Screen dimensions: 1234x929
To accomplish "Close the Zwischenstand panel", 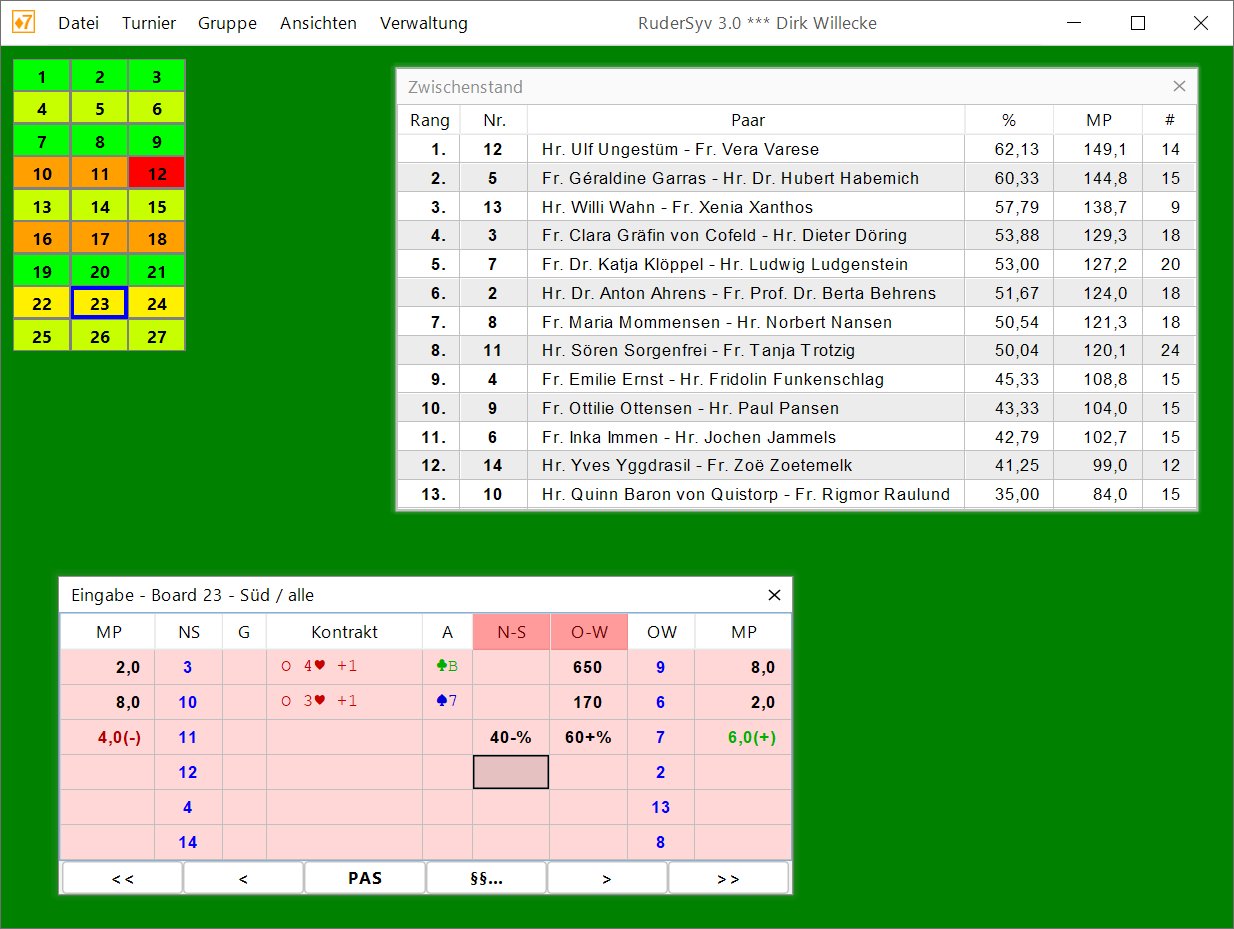I will [x=1179, y=86].
